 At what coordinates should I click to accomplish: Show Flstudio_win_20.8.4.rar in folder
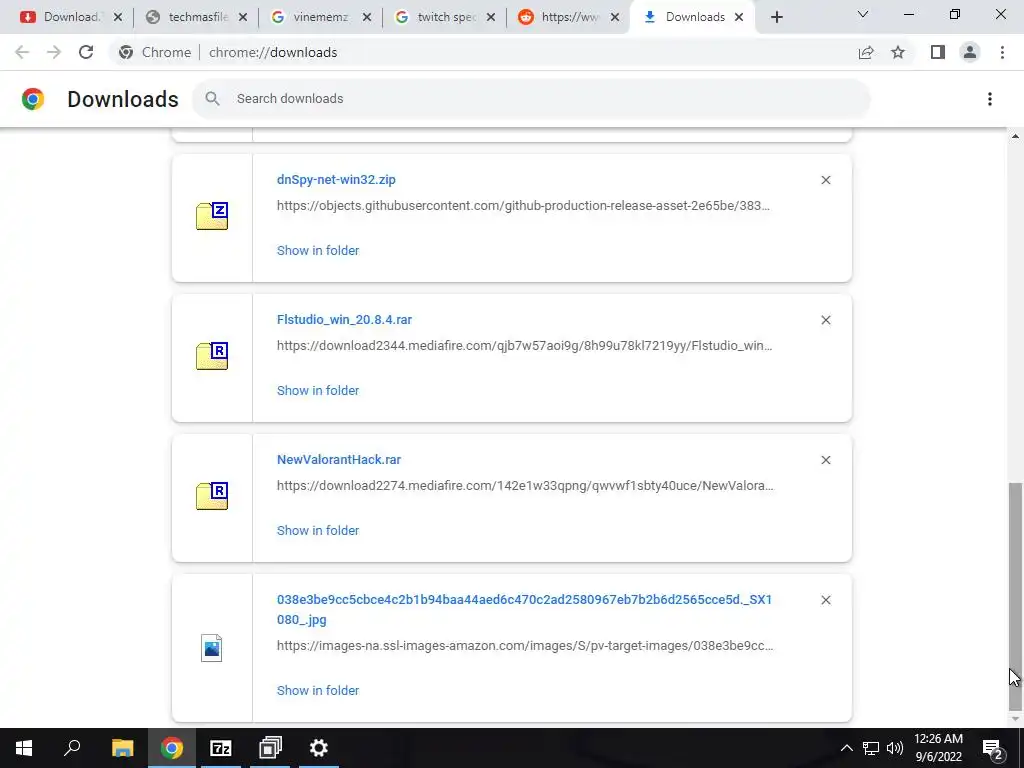pos(318,390)
